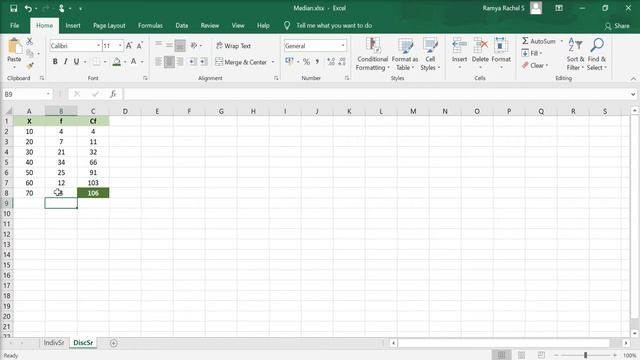Open the font name dropdown
Screen dimensions: 640x360
tap(98, 46)
